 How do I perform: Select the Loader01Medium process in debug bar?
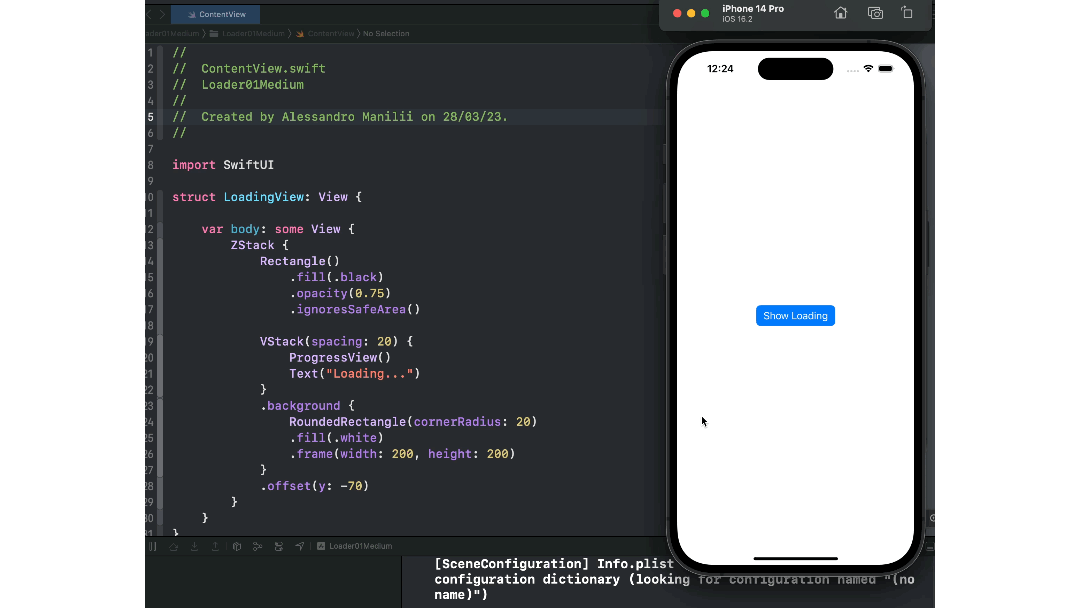click(x=355, y=546)
